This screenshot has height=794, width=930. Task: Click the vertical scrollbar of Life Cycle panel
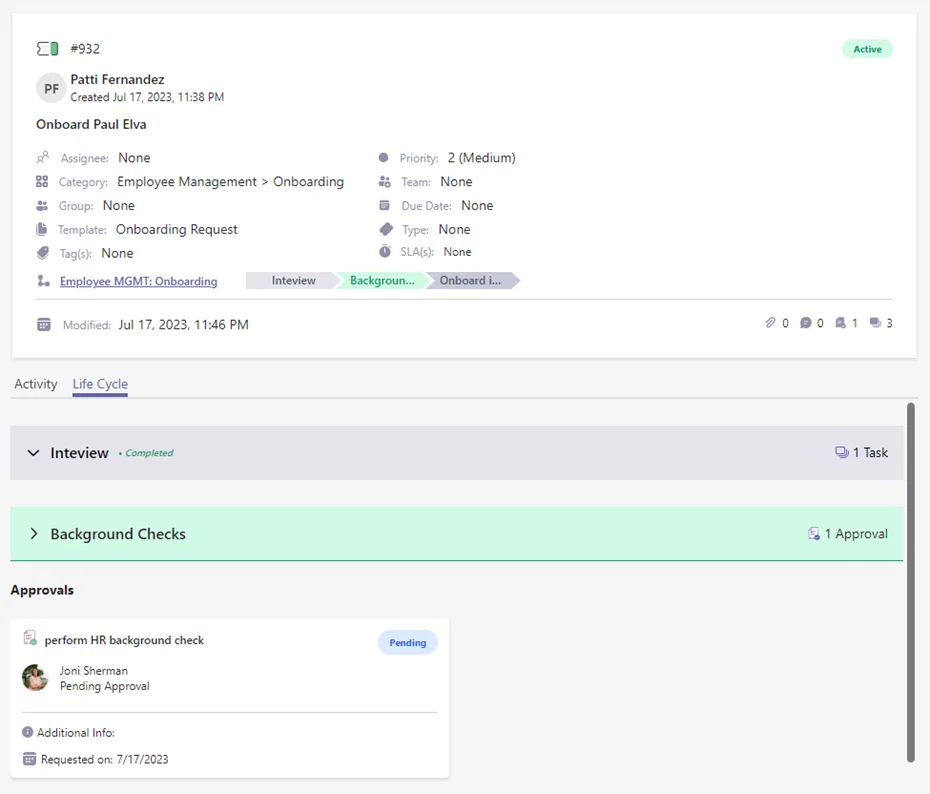[910, 582]
